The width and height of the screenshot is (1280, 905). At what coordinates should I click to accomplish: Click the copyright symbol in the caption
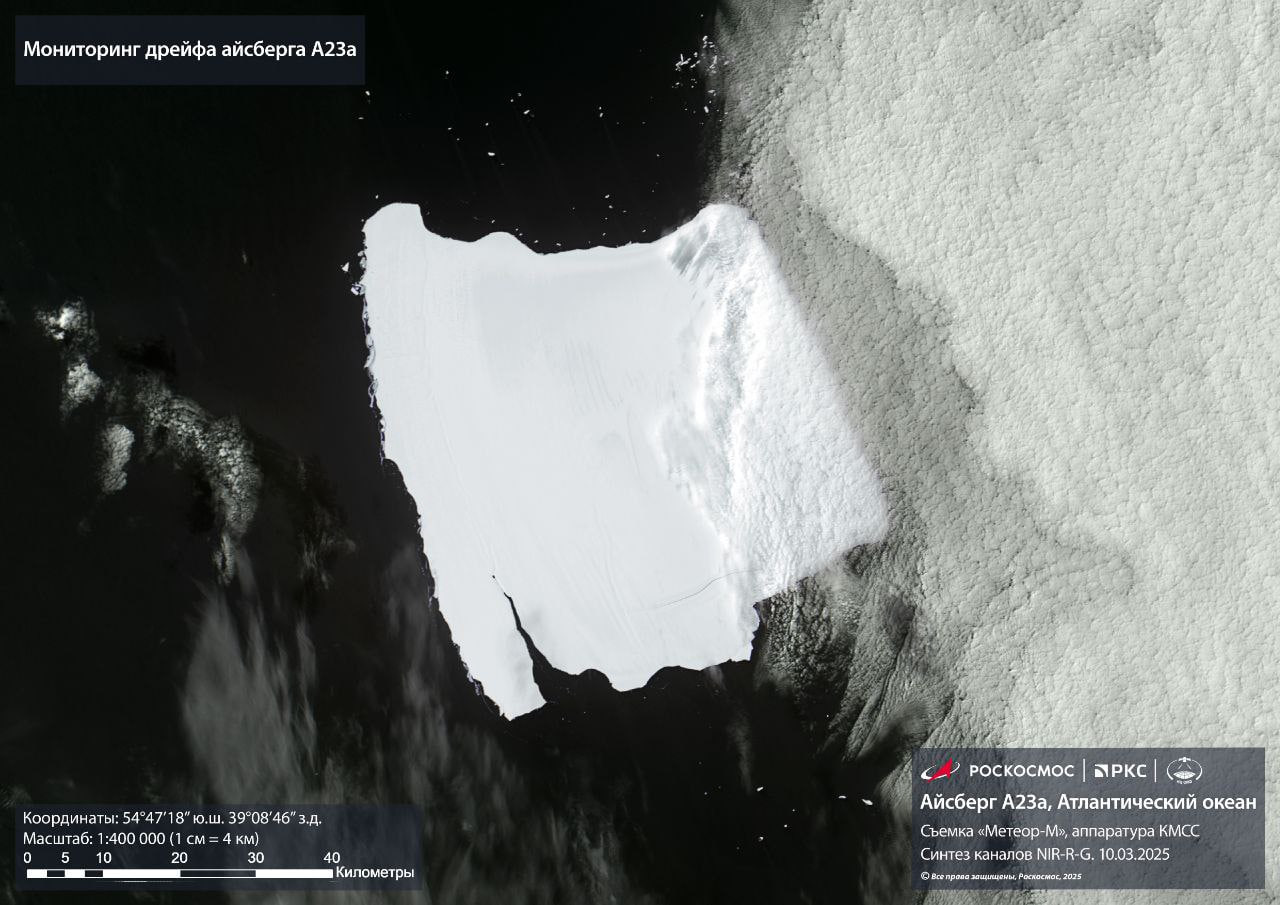point(924,876)
